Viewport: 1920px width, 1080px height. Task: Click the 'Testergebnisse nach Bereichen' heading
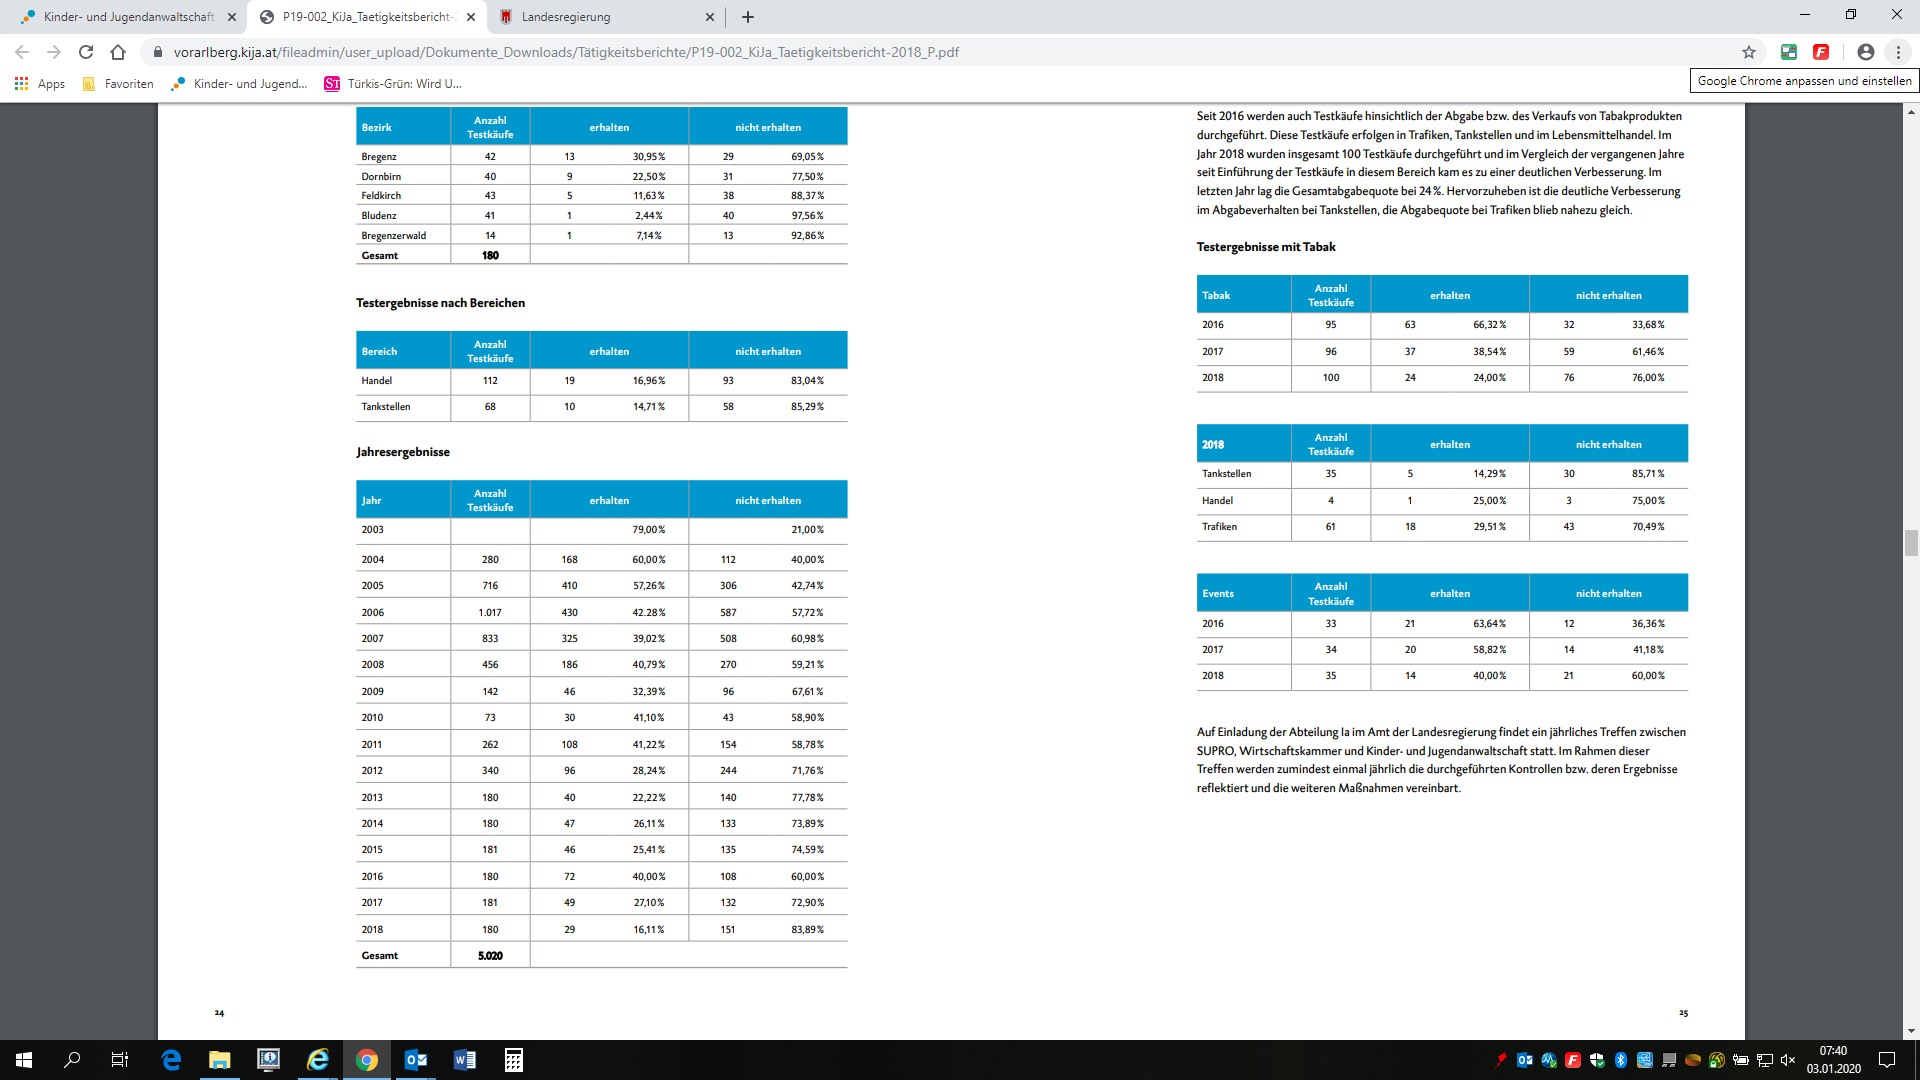(x=440, y=303)
